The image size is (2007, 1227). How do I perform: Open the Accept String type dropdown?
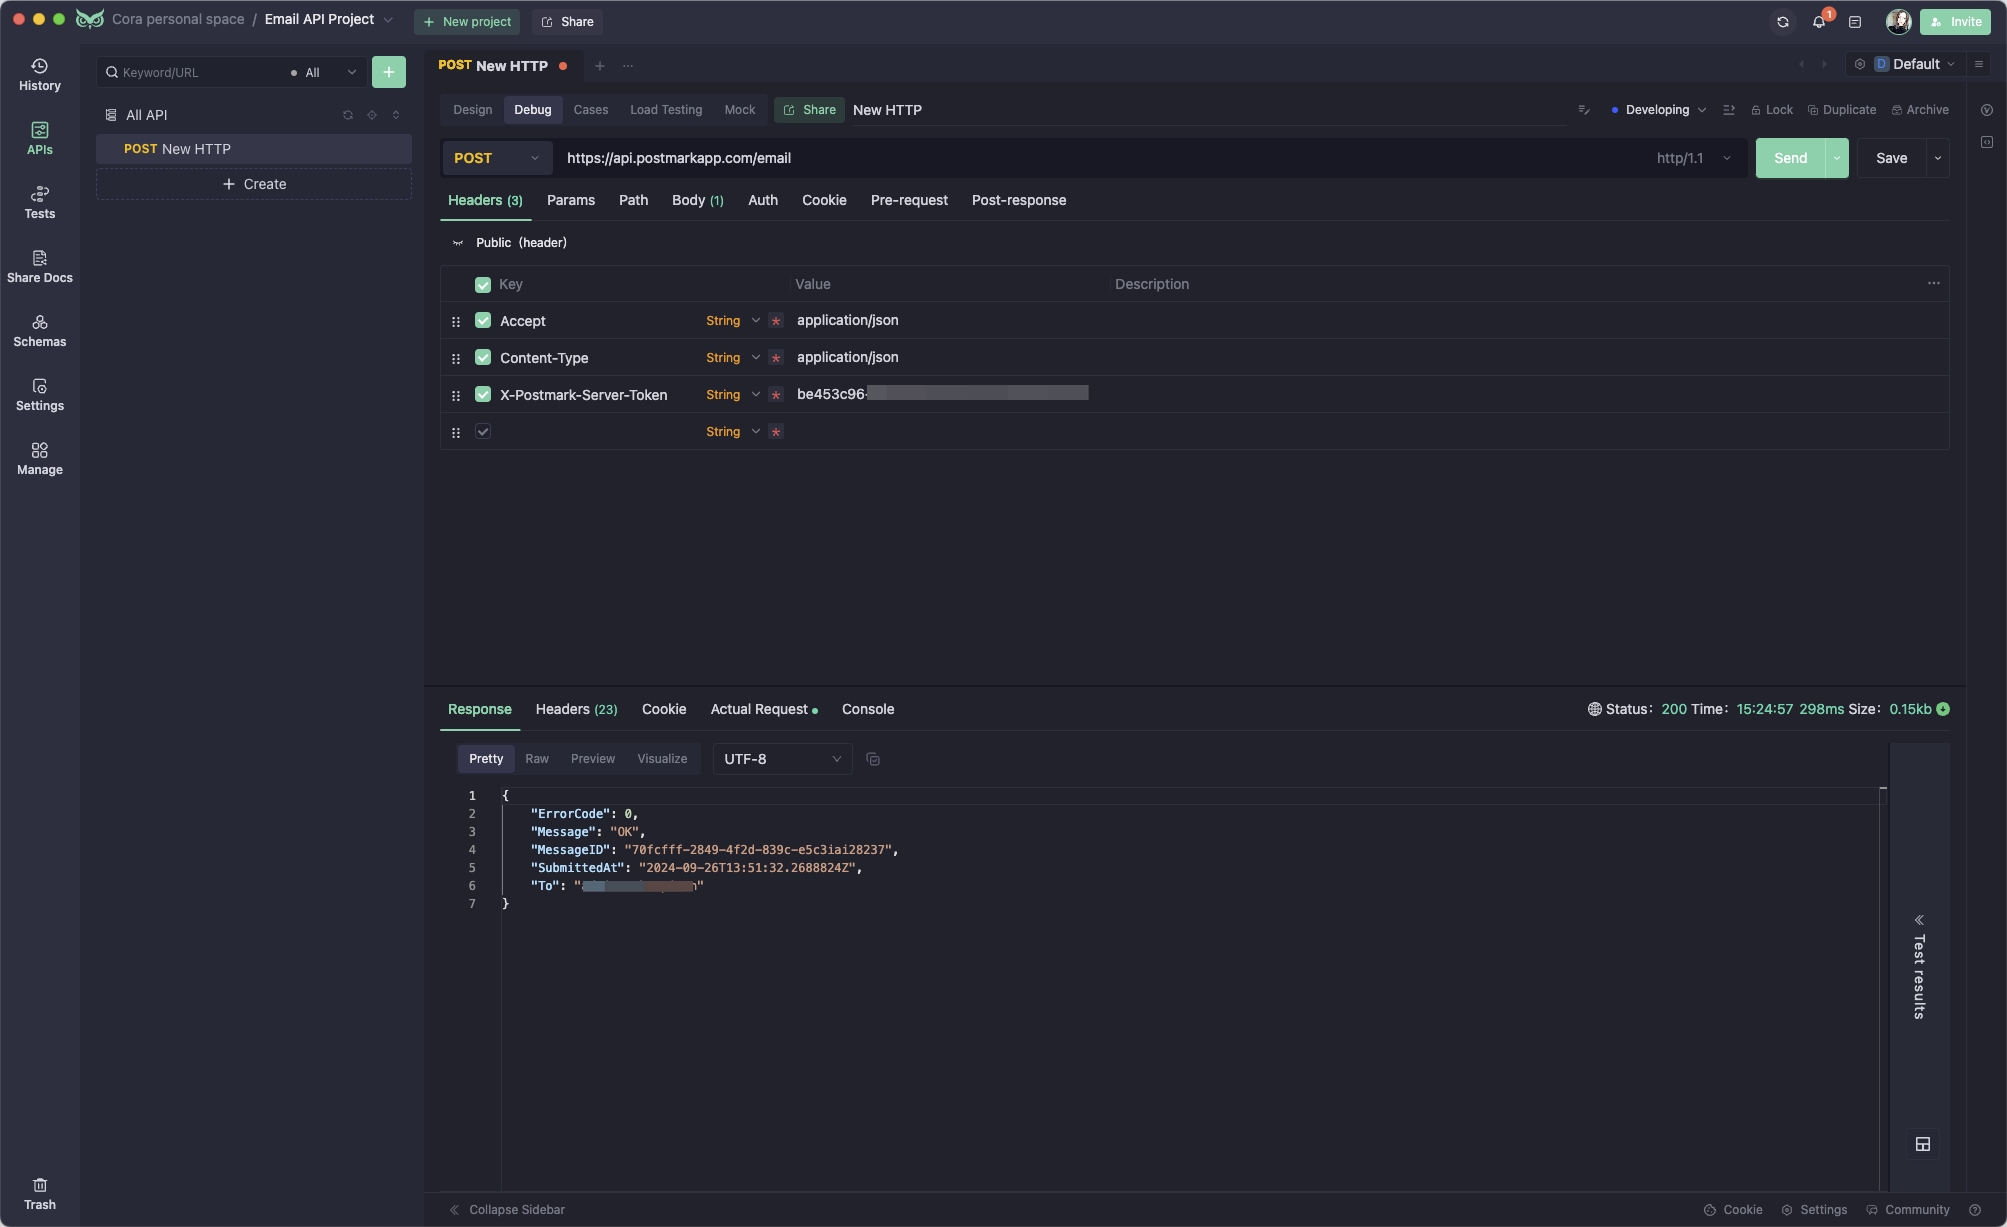(x=733, y=321)
